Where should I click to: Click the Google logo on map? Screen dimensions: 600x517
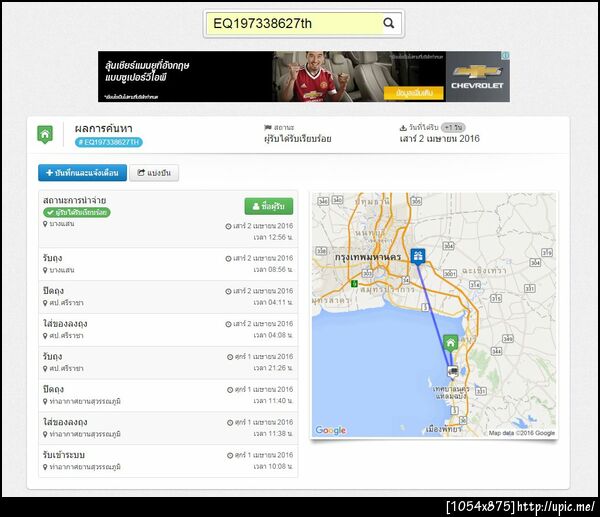coord(331,431)
